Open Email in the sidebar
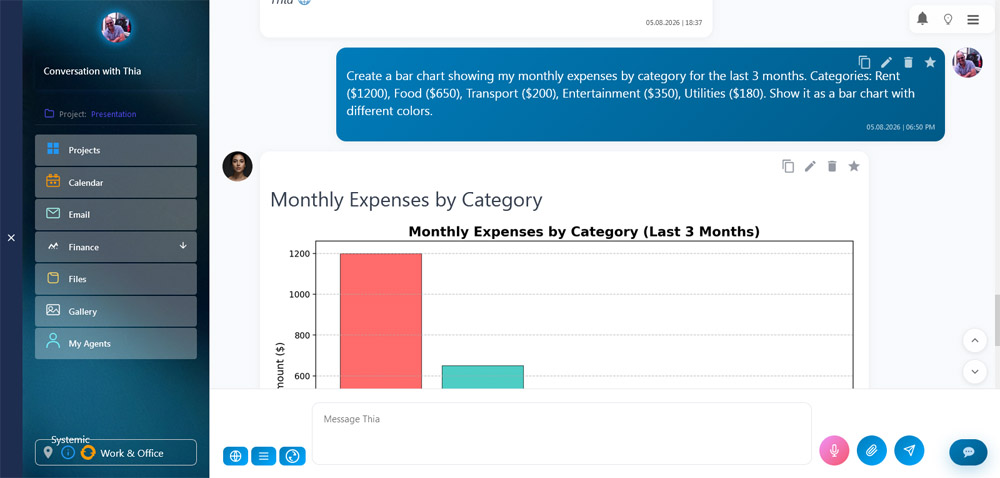The height and width of the screenshot is (478, 1000). click(115, 215)
